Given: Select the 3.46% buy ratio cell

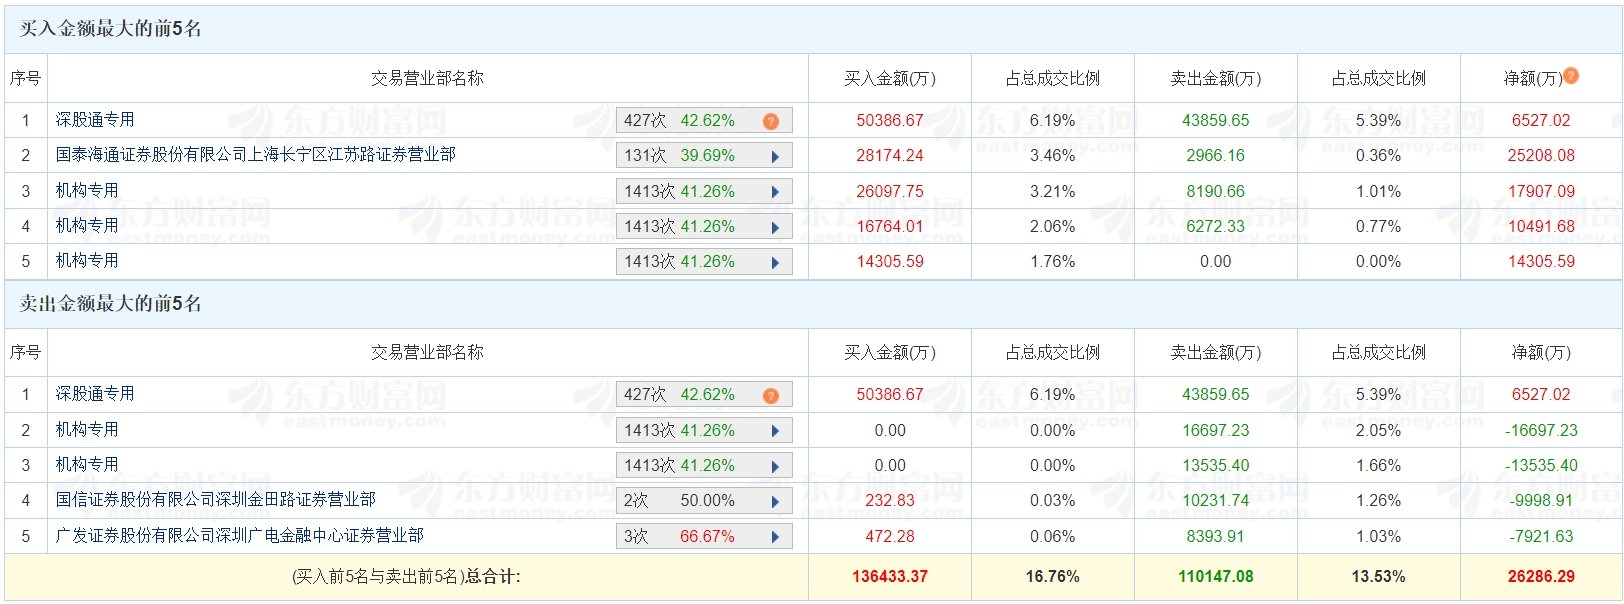Looking at the screenshot, I should pos(1053,155).
